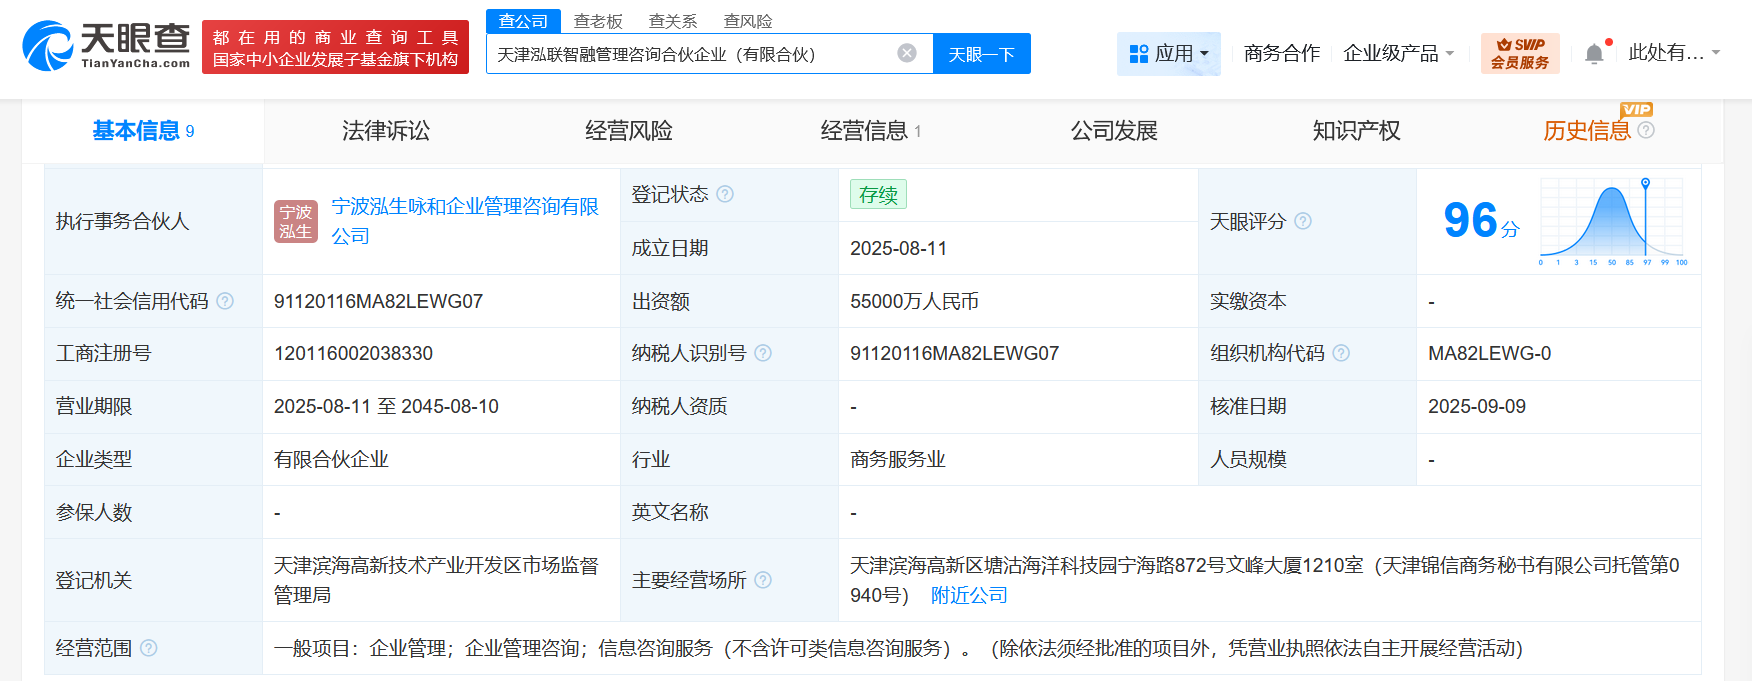
Task: Open the 附近公司 link
Action: pos(969,595)
